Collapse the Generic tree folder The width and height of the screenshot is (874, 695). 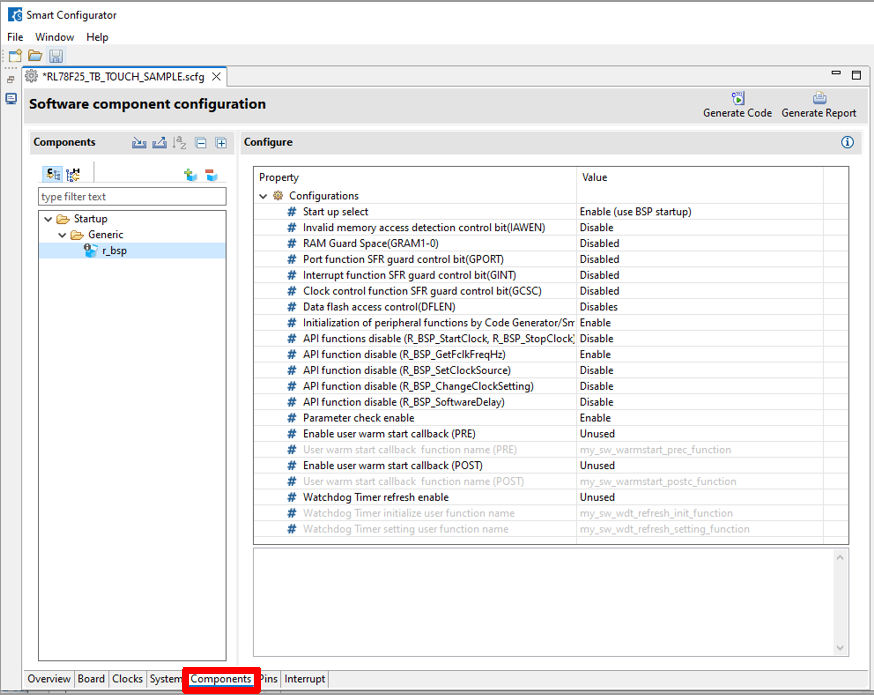pos(62,235)
